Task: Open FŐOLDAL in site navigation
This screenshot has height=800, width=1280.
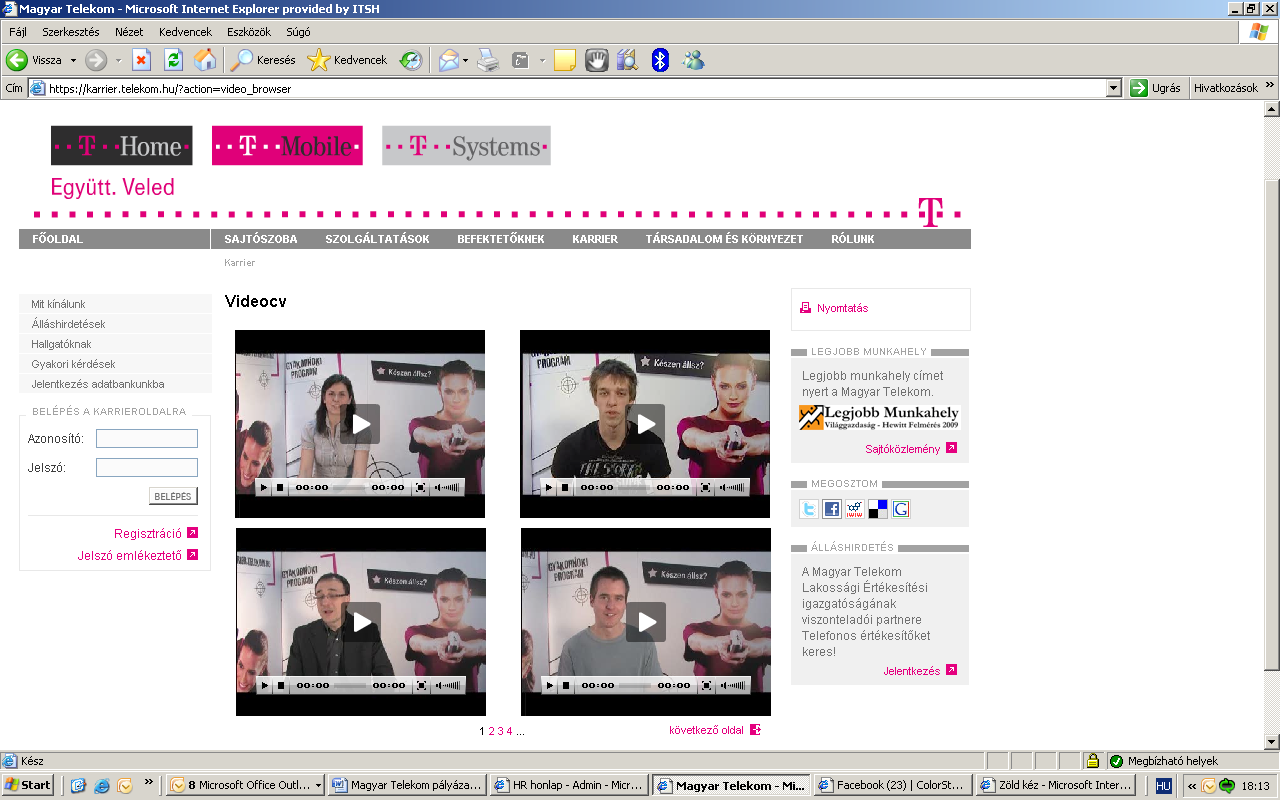Action: (x=58, y=239)
